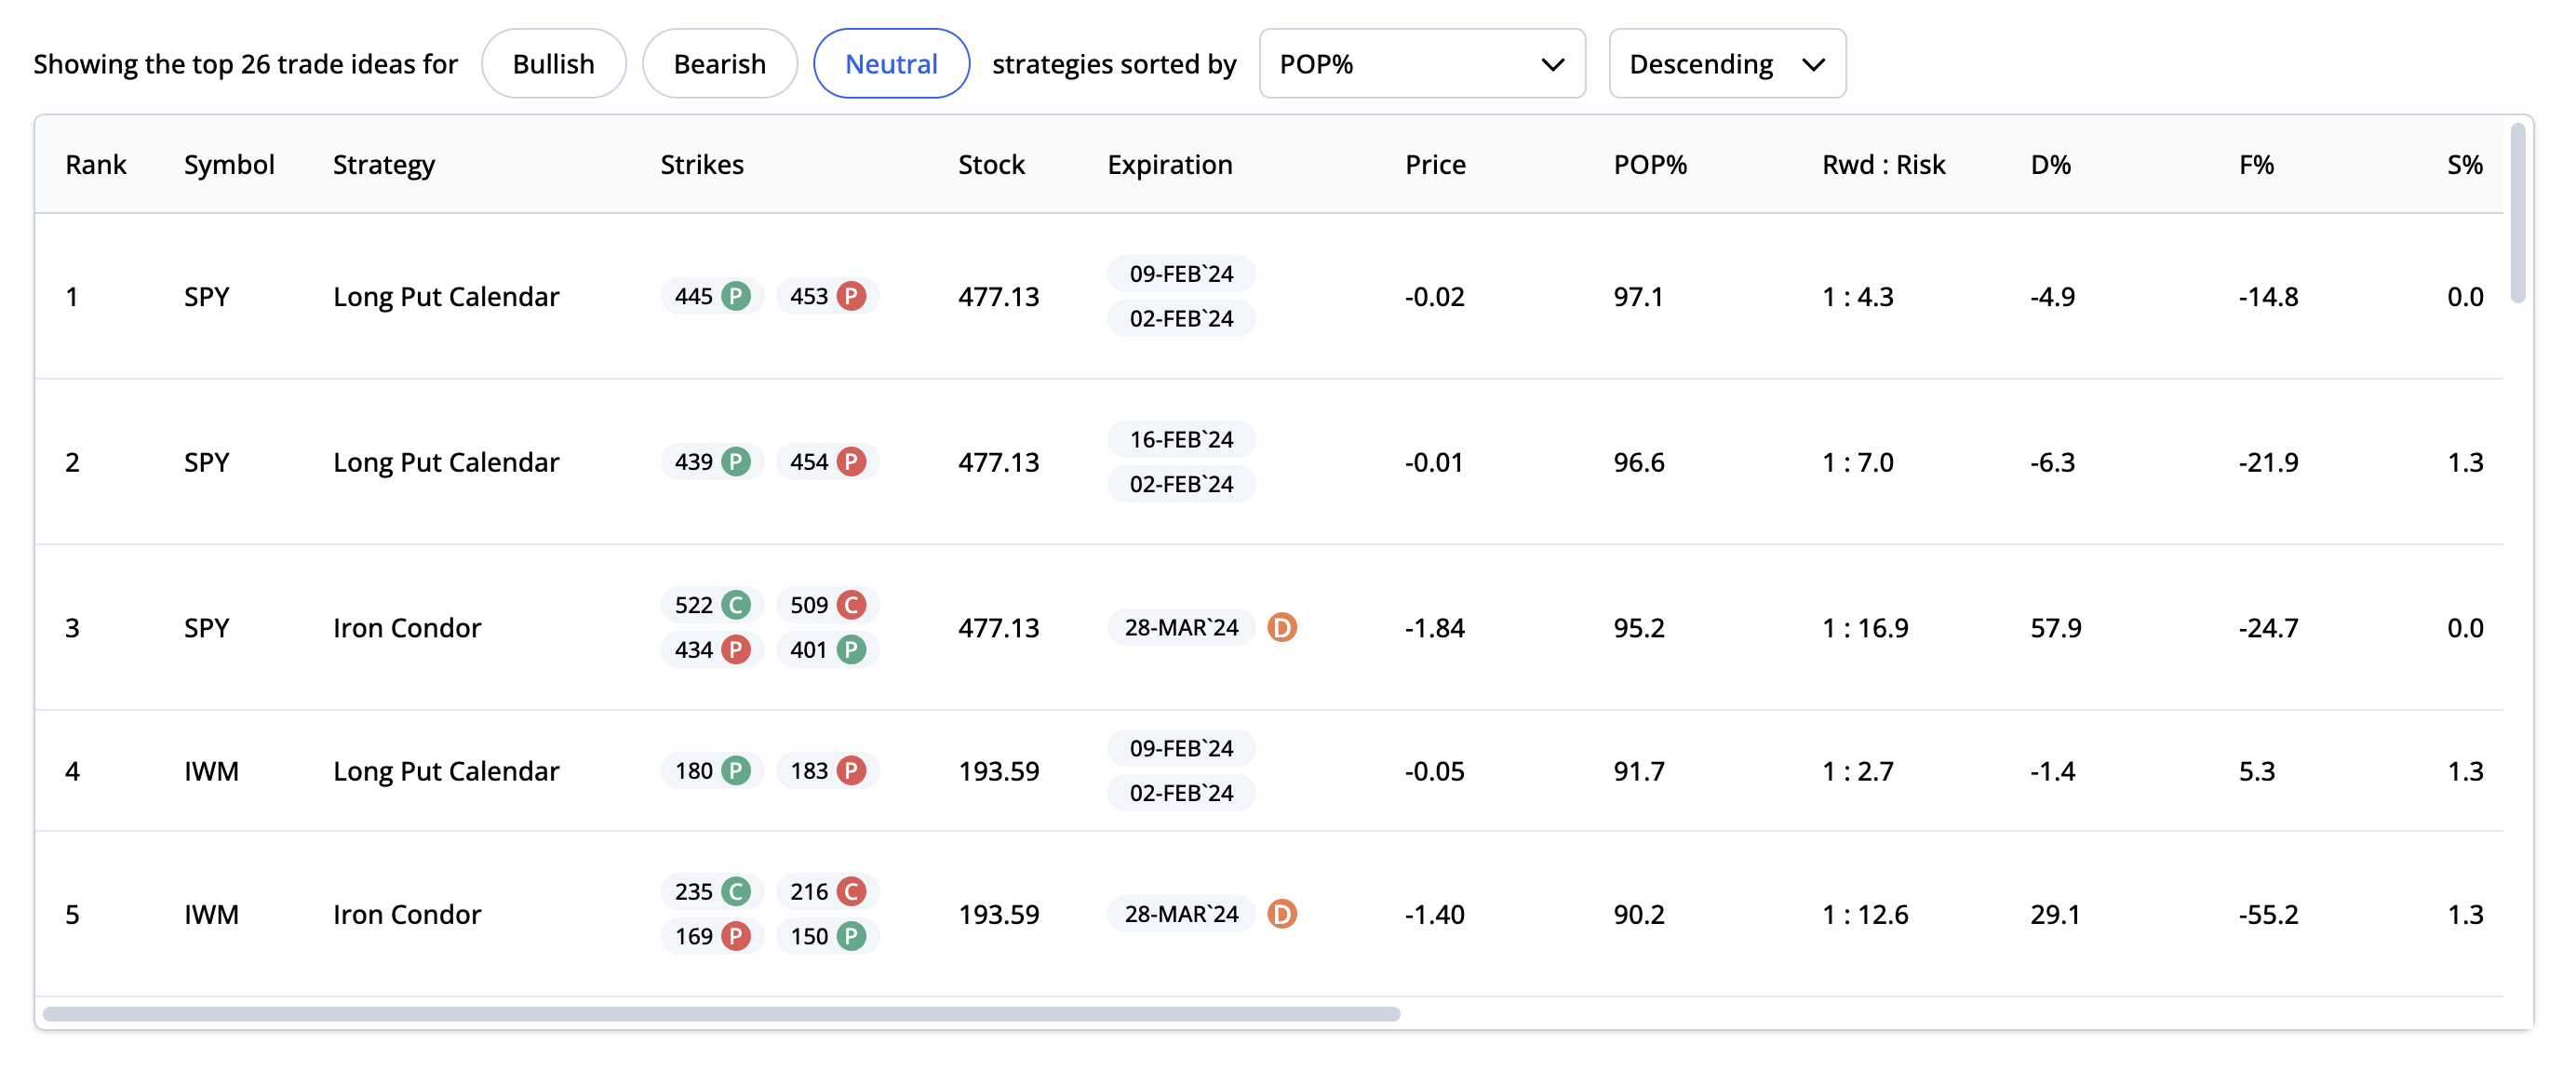
Task: Click the D% column header
Action: (2050, 165)
